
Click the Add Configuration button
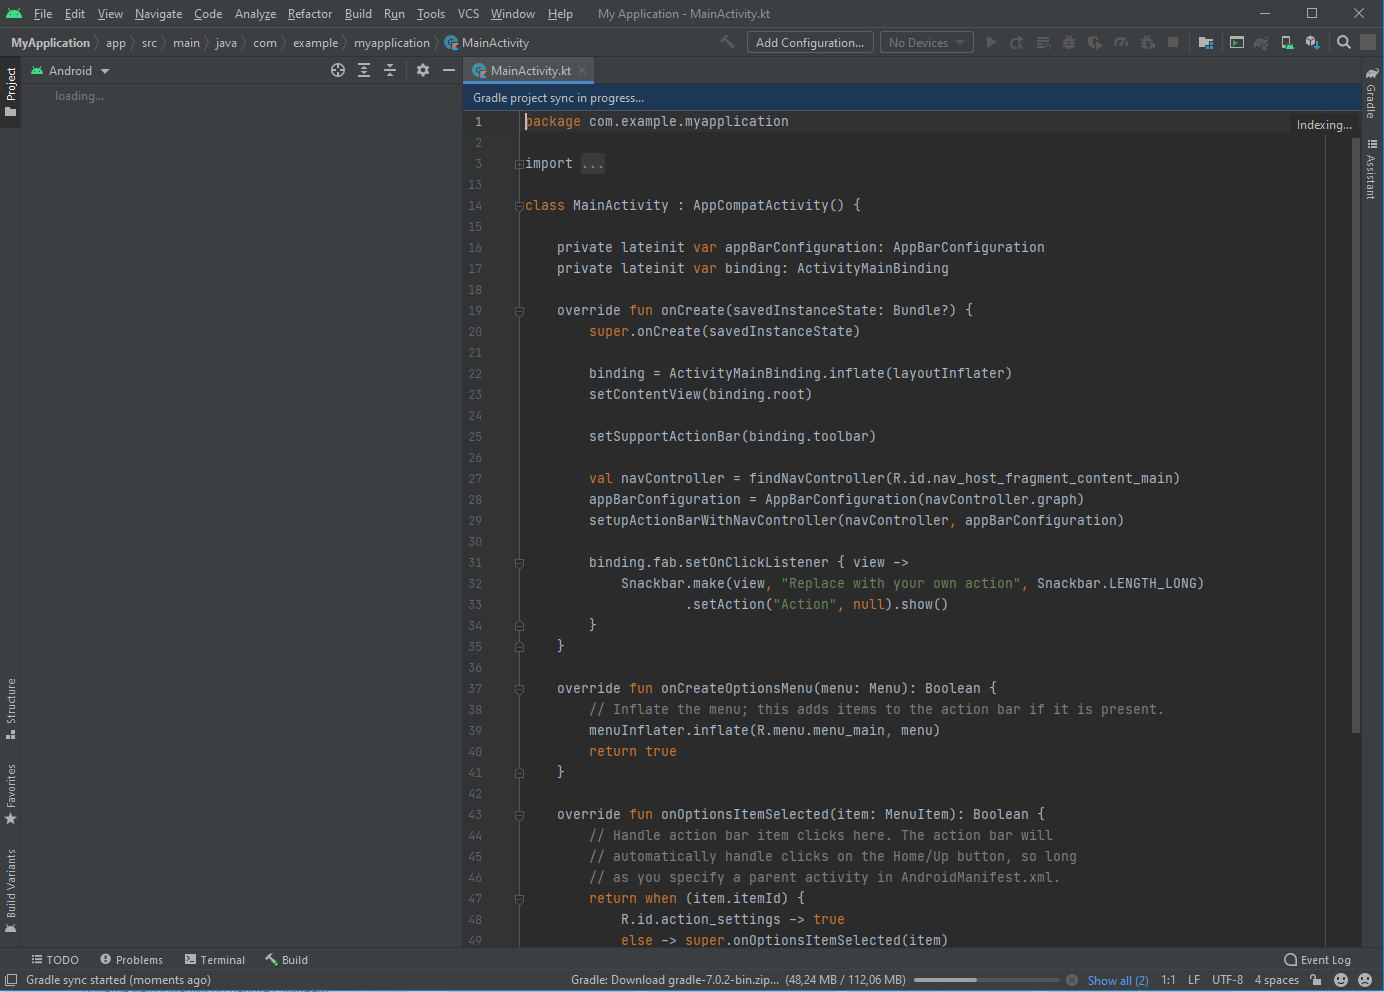point(809,42)
